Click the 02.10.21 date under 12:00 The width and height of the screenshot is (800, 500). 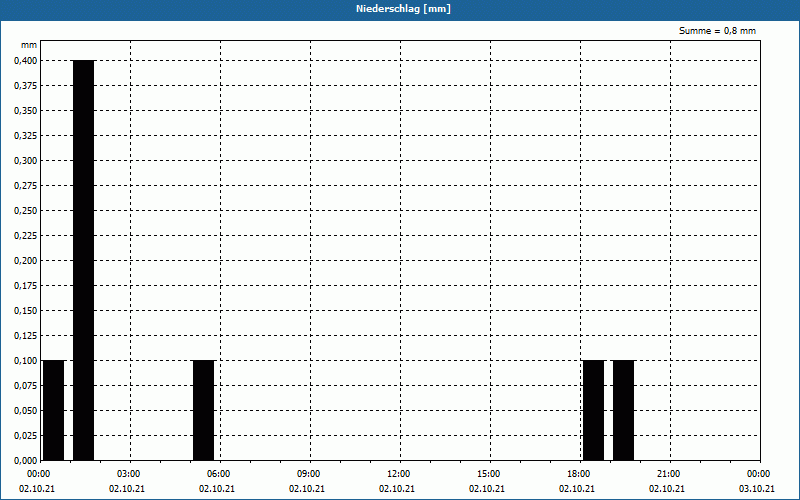(x=396, y=489)
